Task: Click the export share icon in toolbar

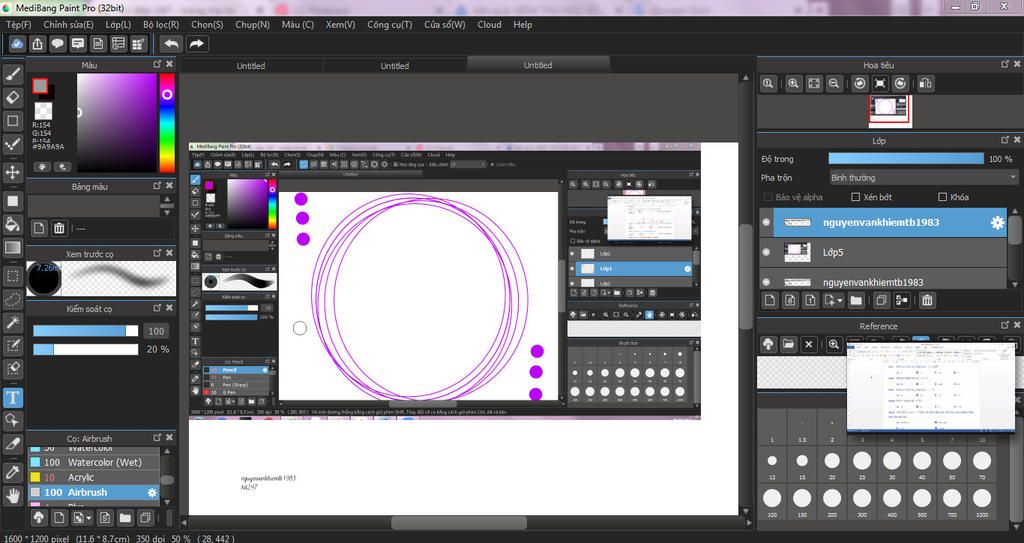Action: [37, 44]
